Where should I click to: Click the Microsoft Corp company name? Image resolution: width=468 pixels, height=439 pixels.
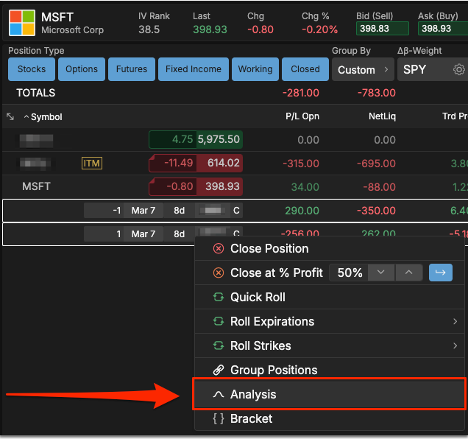click(72, 30)
